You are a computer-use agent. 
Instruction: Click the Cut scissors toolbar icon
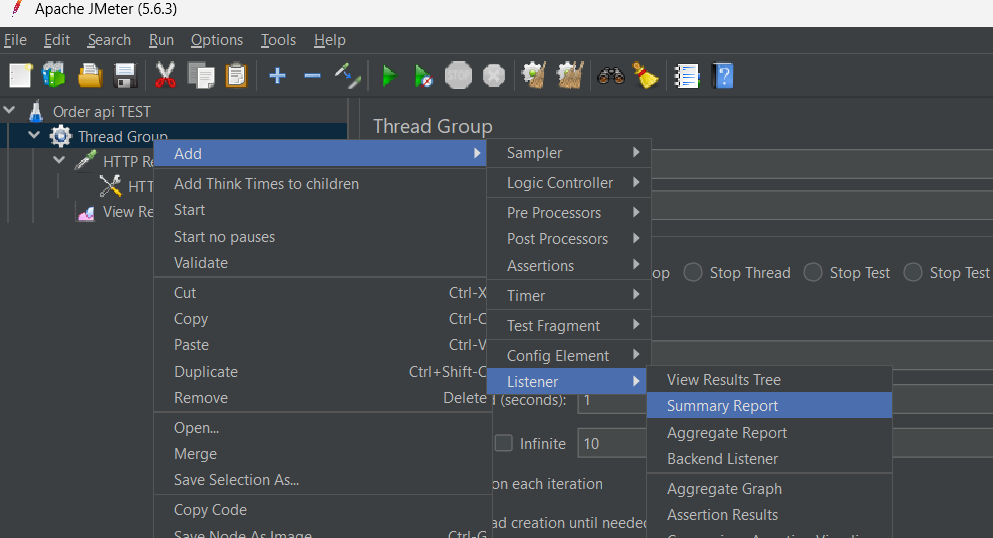click(x=165, y=76)
